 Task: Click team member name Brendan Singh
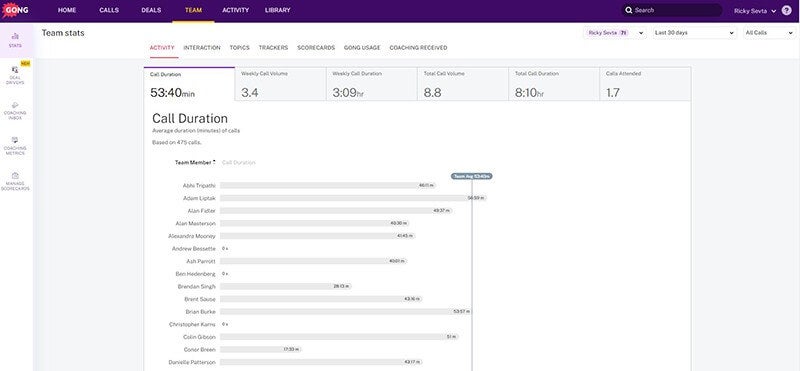(x=196, y=286)
